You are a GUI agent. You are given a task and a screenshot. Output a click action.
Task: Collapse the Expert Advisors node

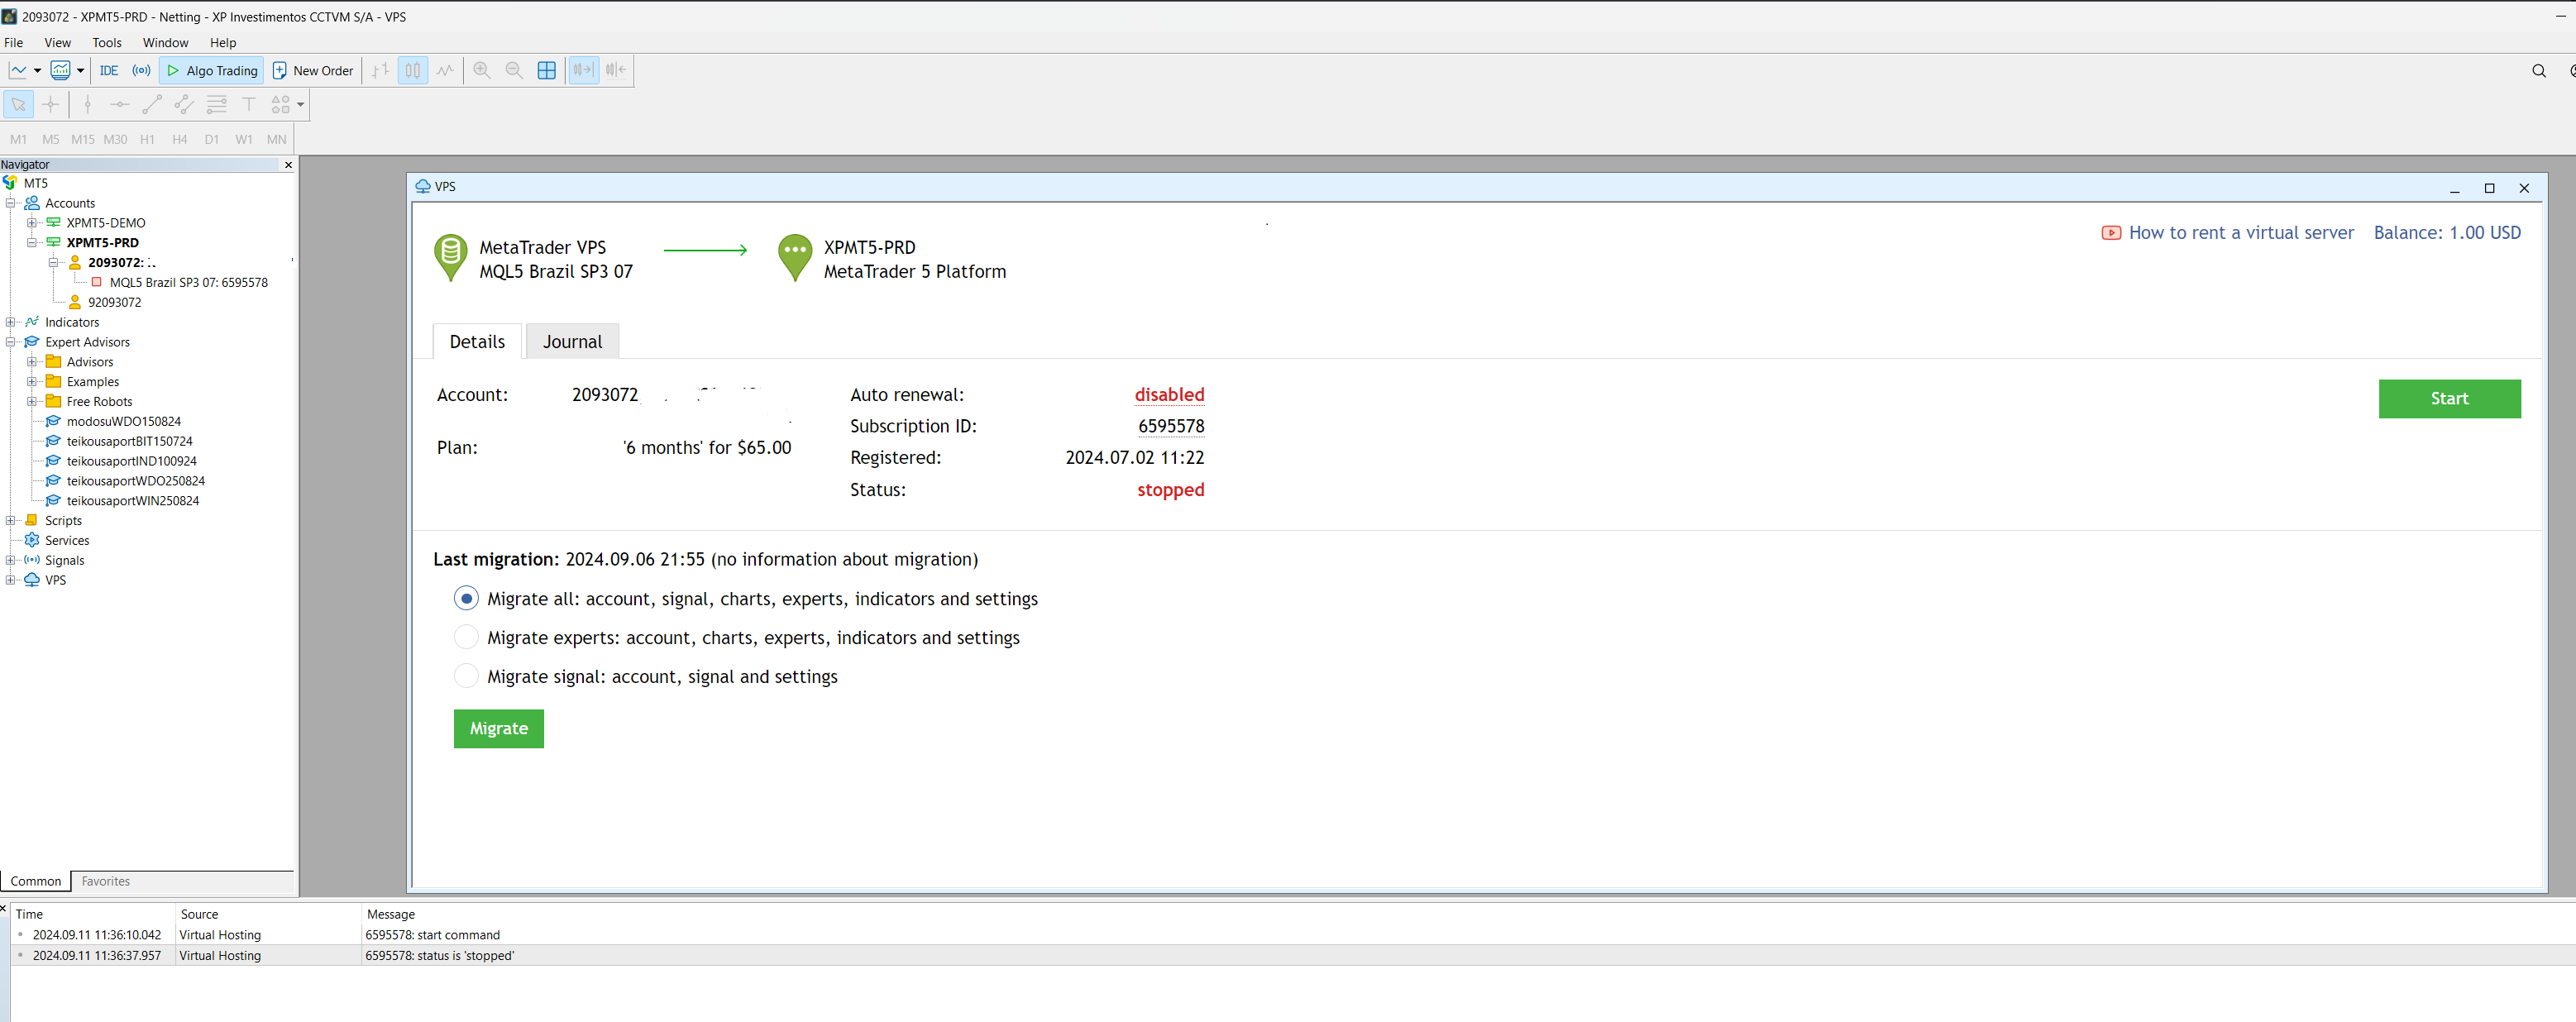tap(11, 342)
